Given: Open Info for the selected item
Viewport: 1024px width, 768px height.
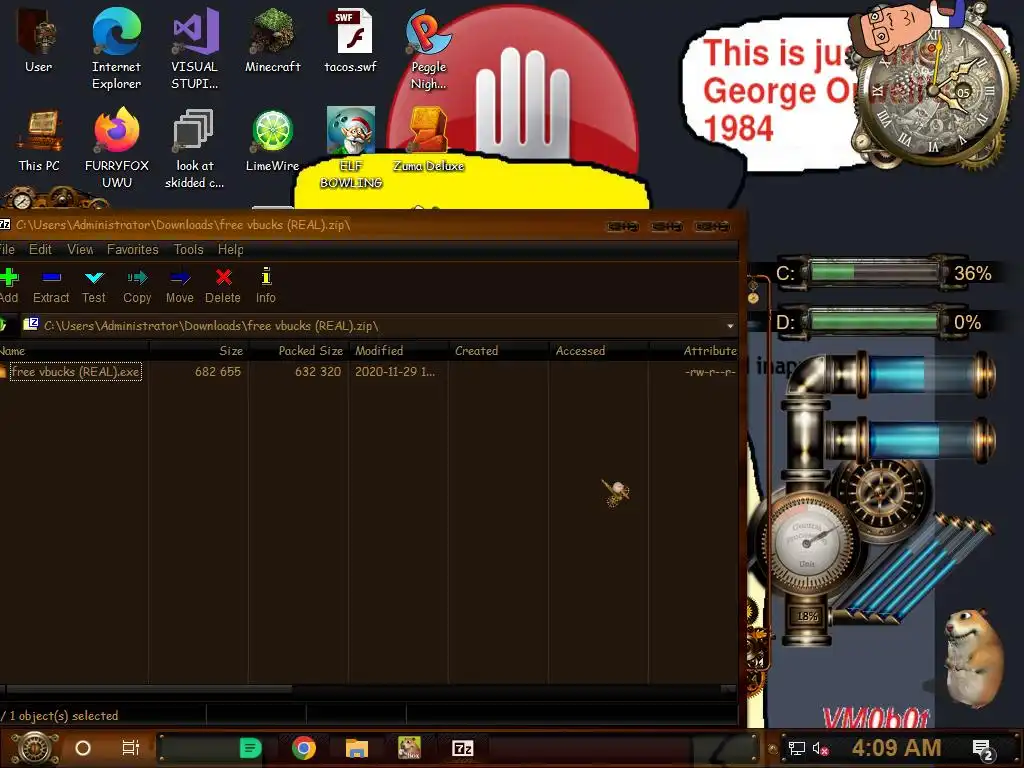Looking at the screenshot, I should click(x=266, y=285).
